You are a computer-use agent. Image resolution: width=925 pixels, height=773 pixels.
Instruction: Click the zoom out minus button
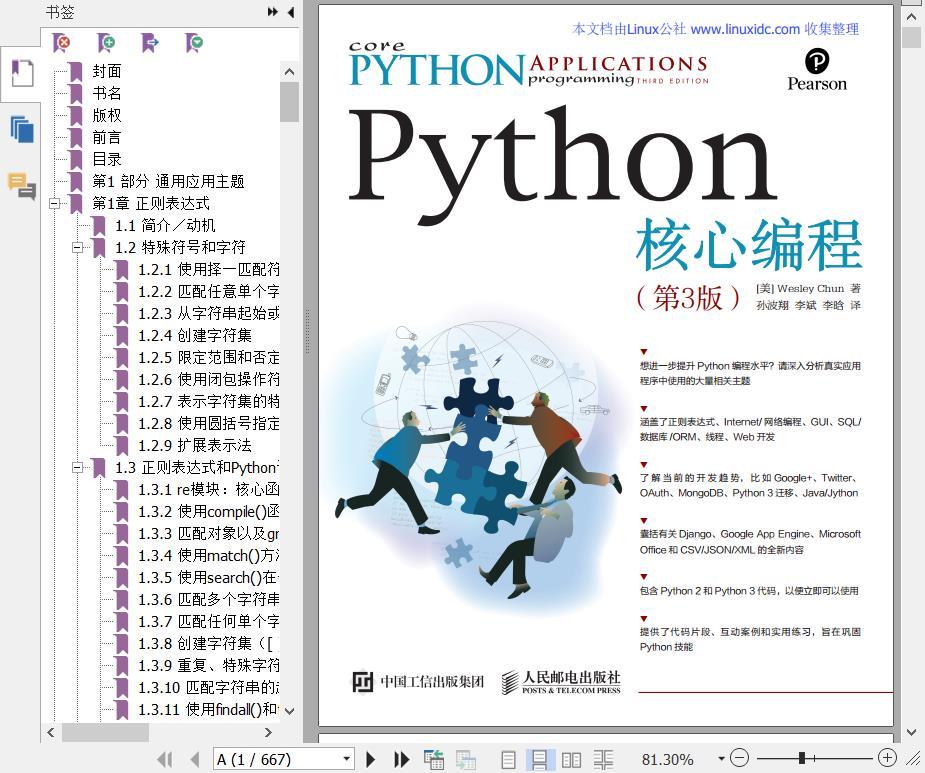(740, 758)
